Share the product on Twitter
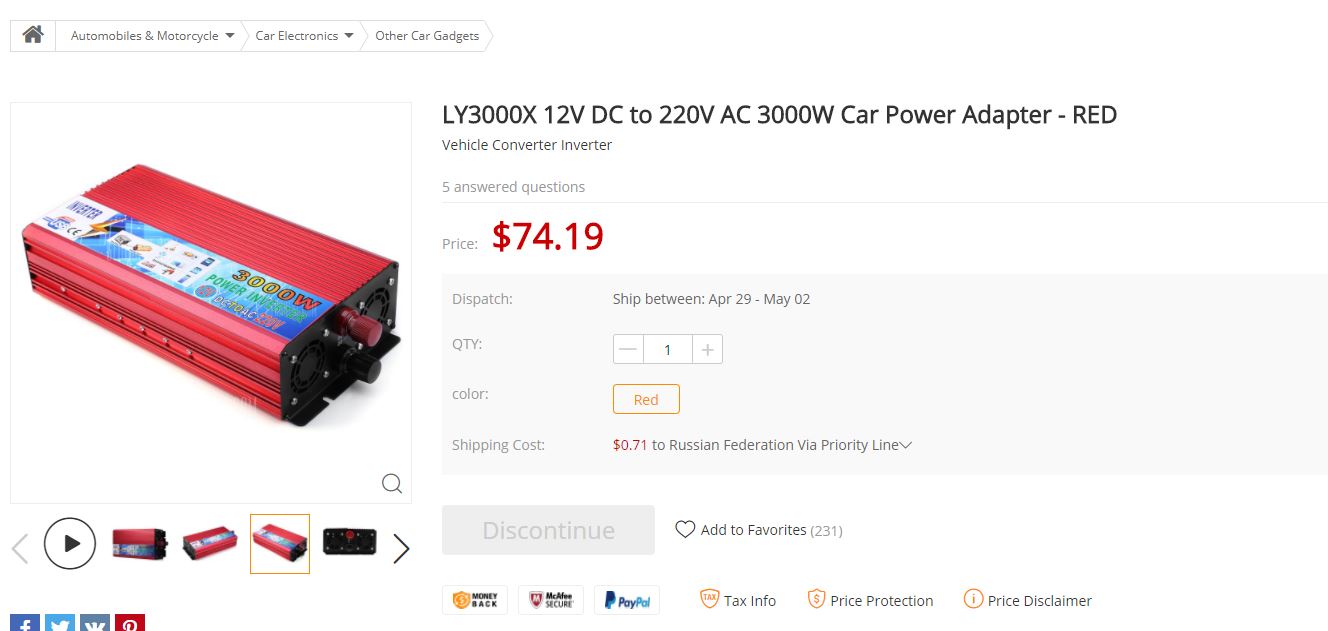Image resolution: width=1328 pixels, height=631 pixels. (x=60, y=623)
